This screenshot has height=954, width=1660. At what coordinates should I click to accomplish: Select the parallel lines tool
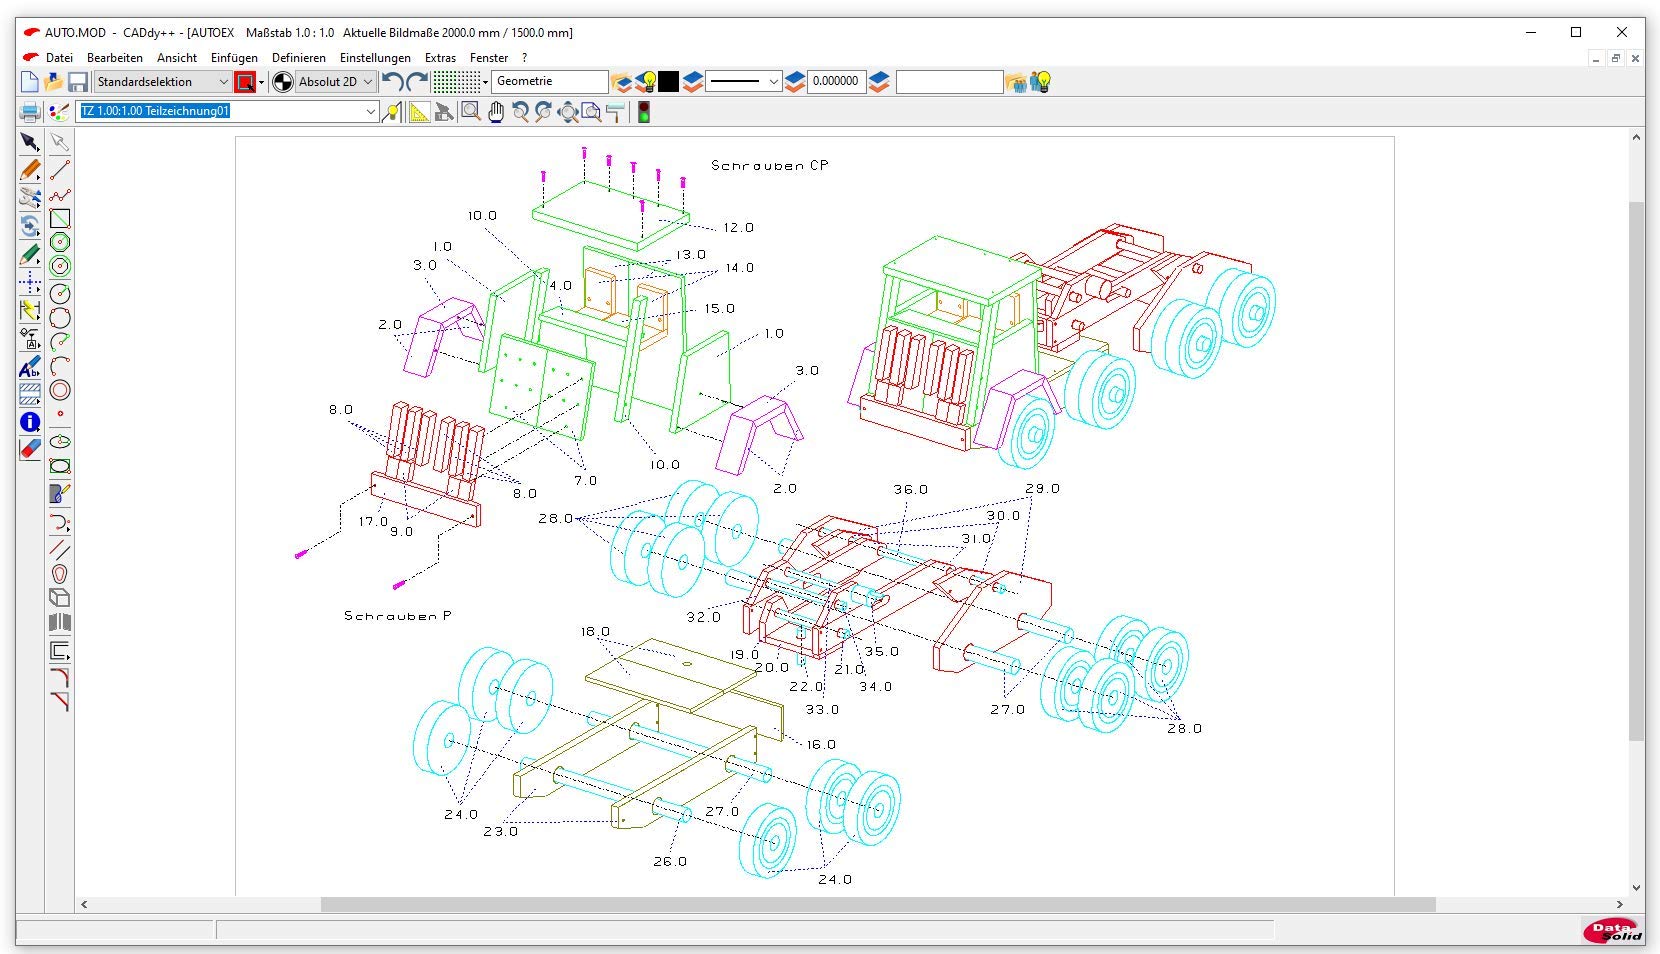(x=60, y=549)
